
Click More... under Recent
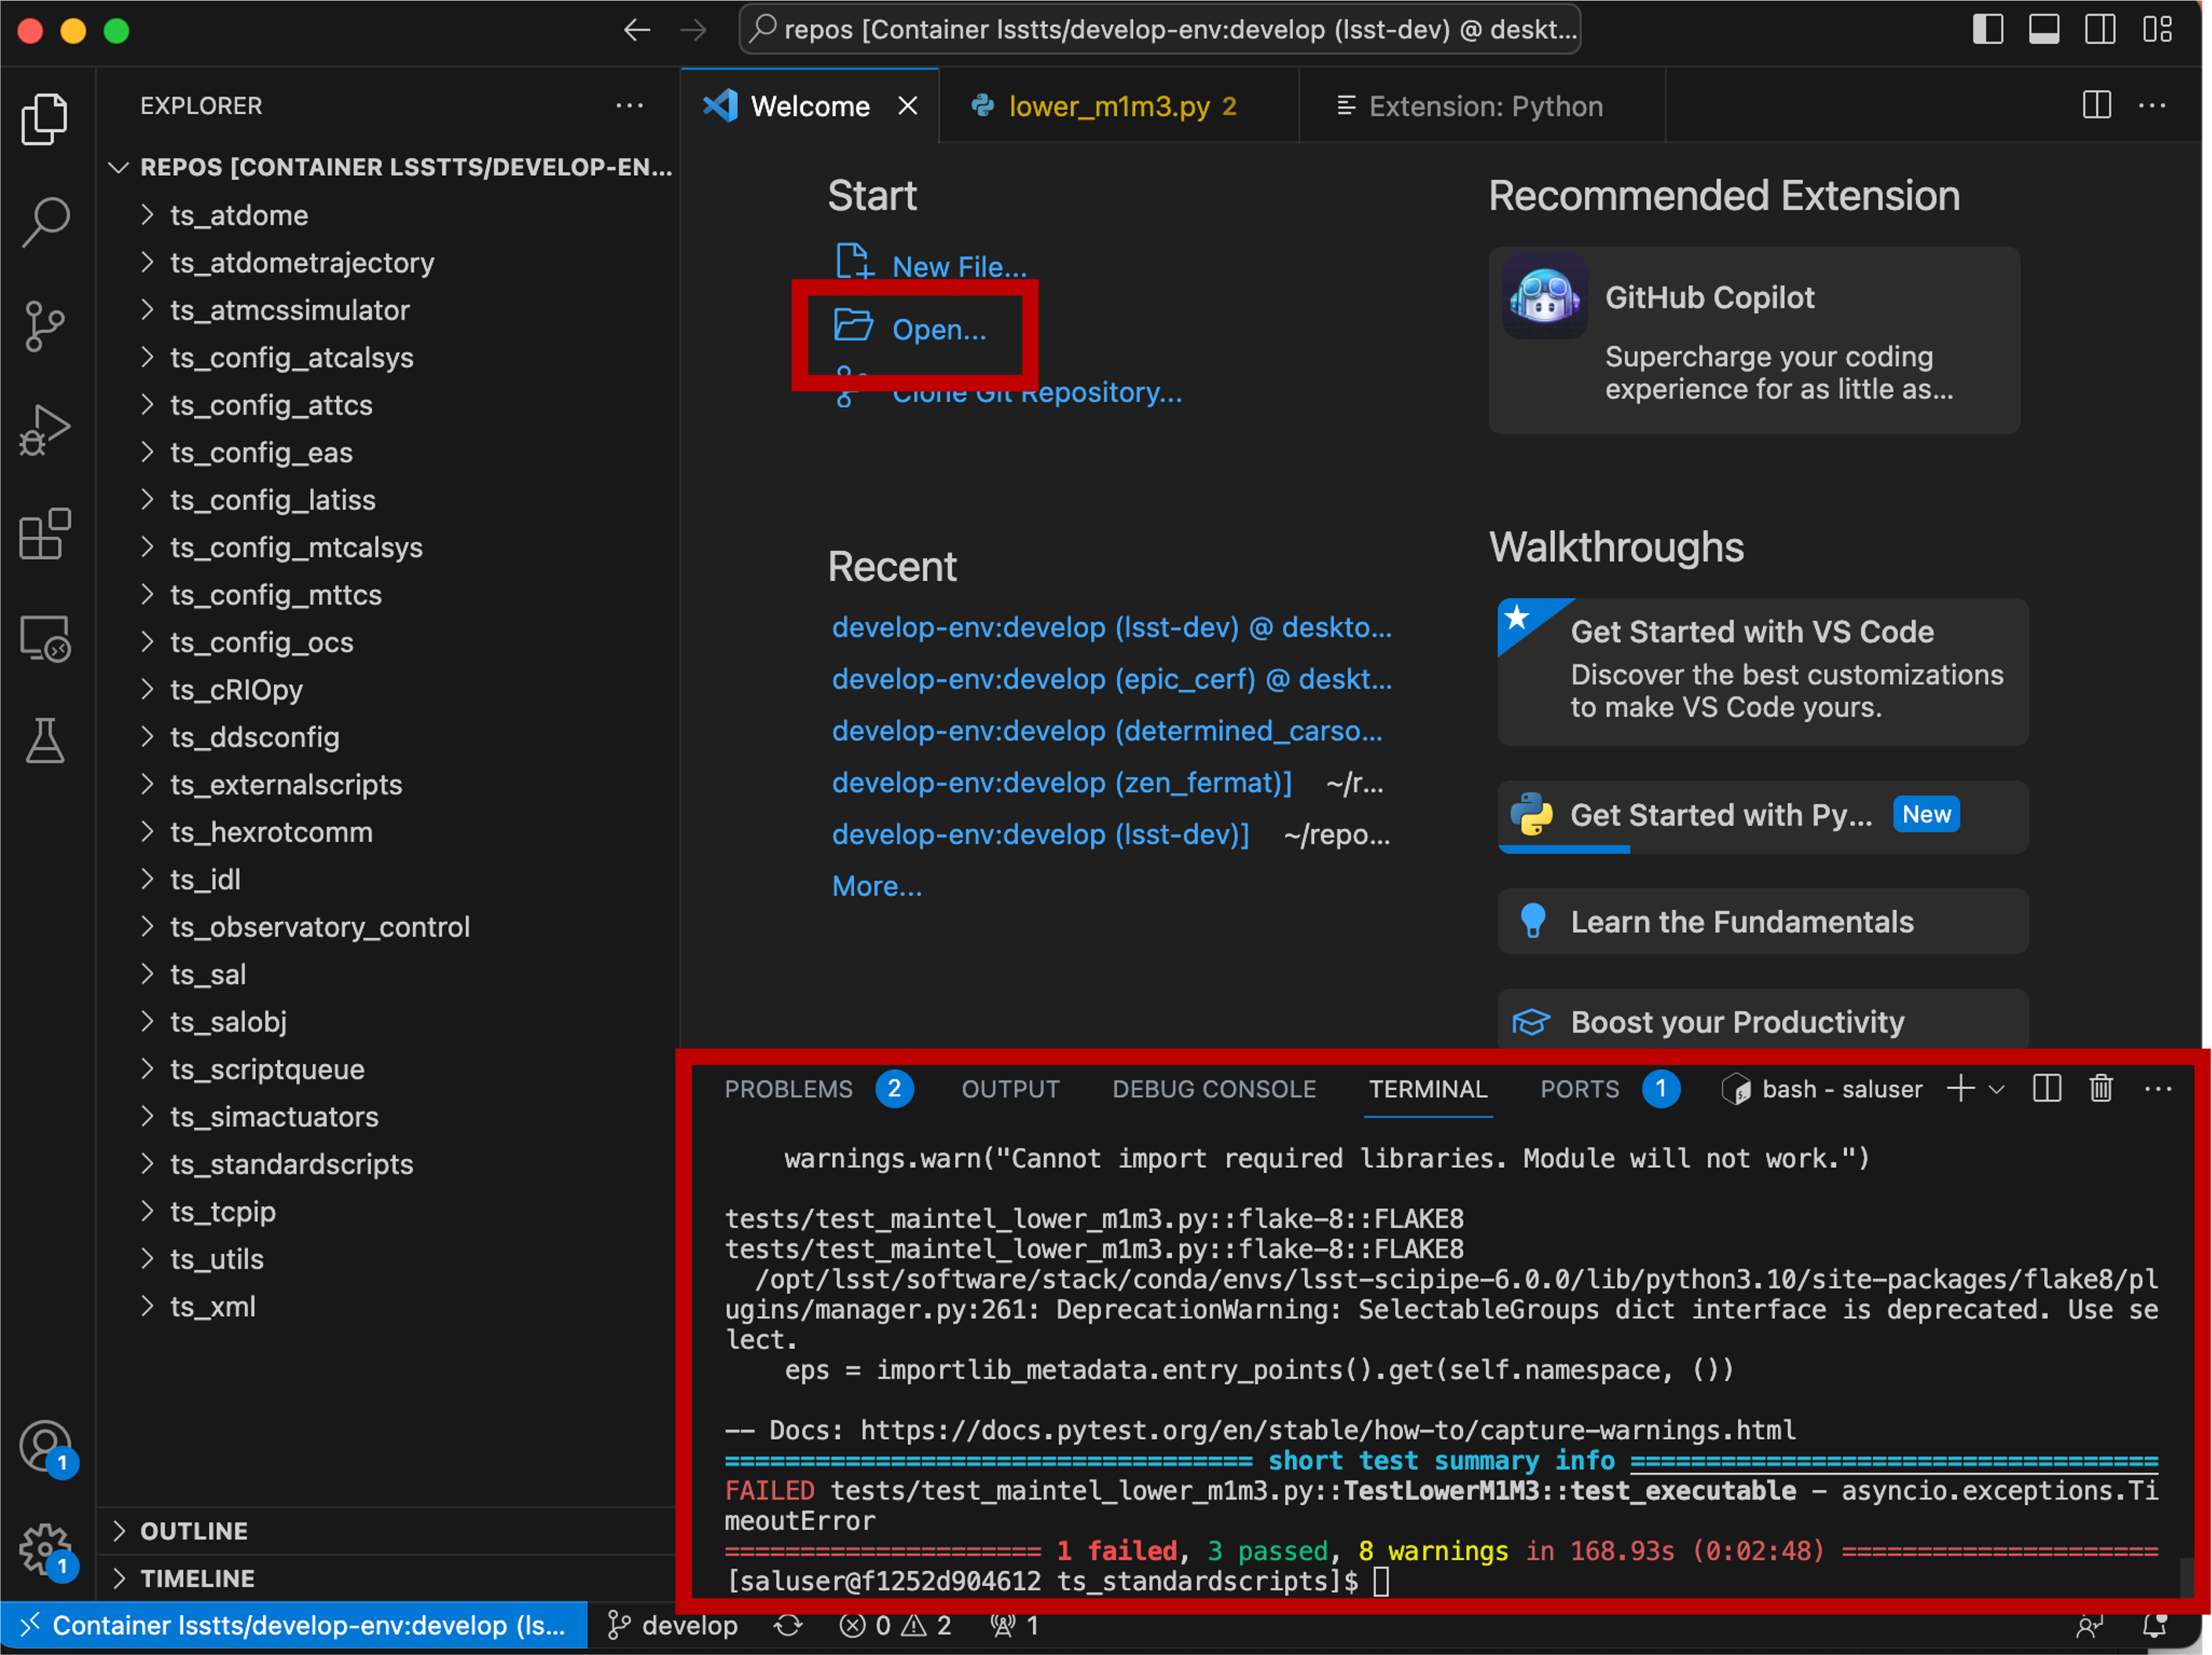(x=876, y=886)
